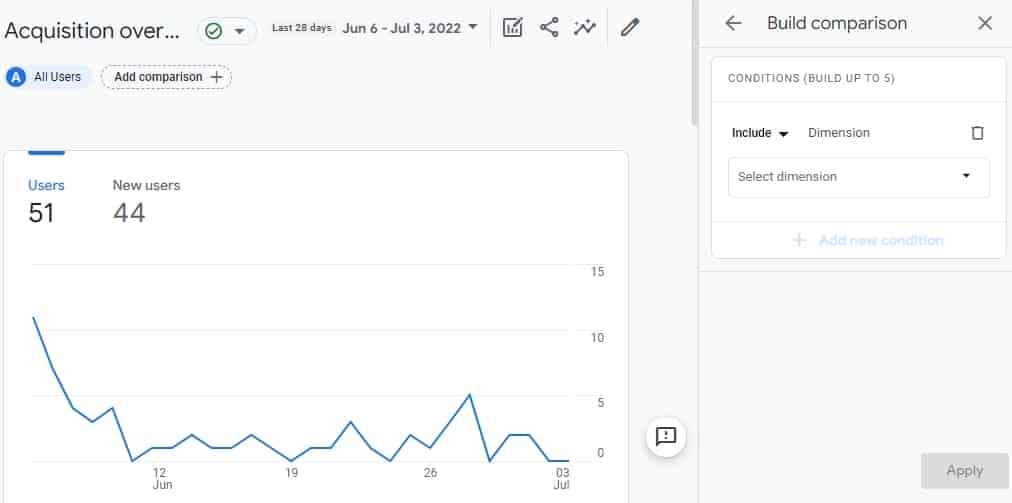
Task: Click Add new condition
Action: coord(868,240)
